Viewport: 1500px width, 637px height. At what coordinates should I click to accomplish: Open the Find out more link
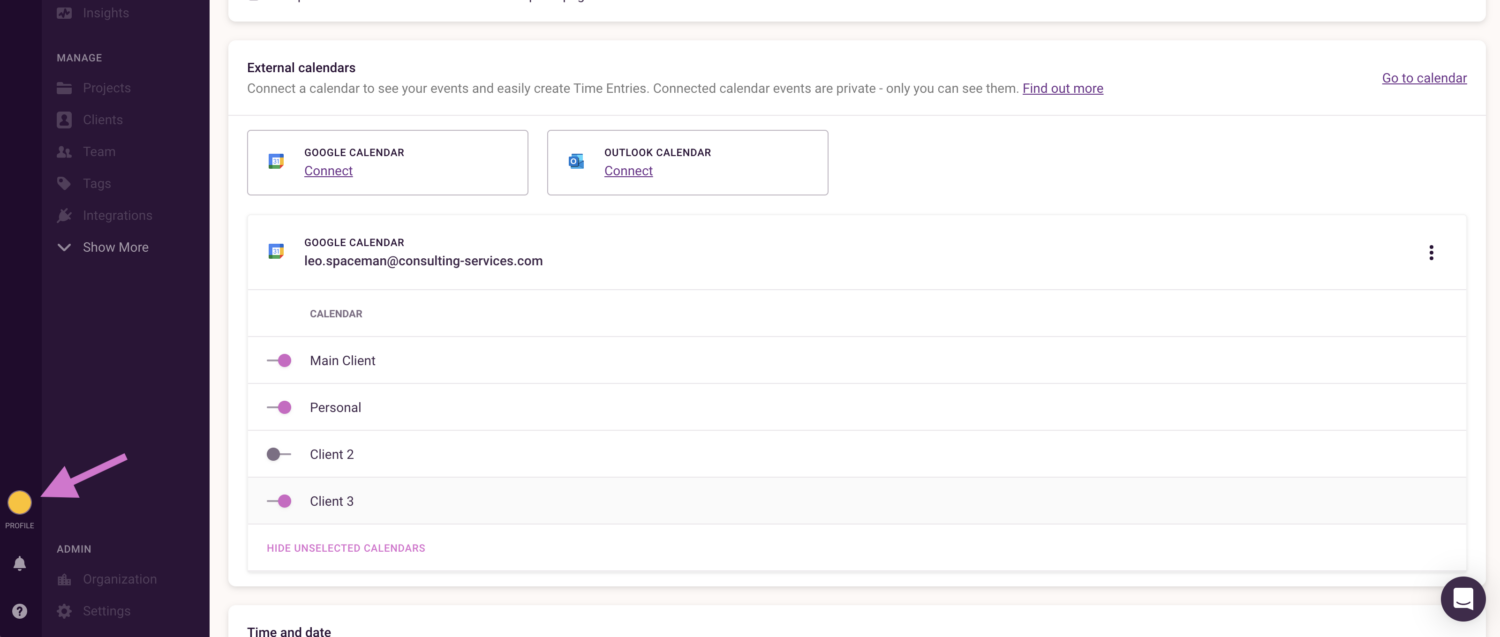[1062, 89]
